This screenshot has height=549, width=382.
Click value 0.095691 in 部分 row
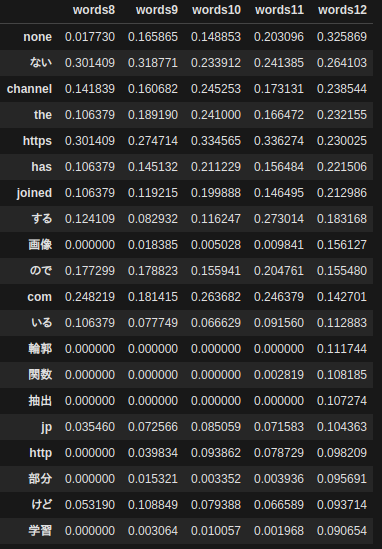pyautogui.click(x=342, y=479)
